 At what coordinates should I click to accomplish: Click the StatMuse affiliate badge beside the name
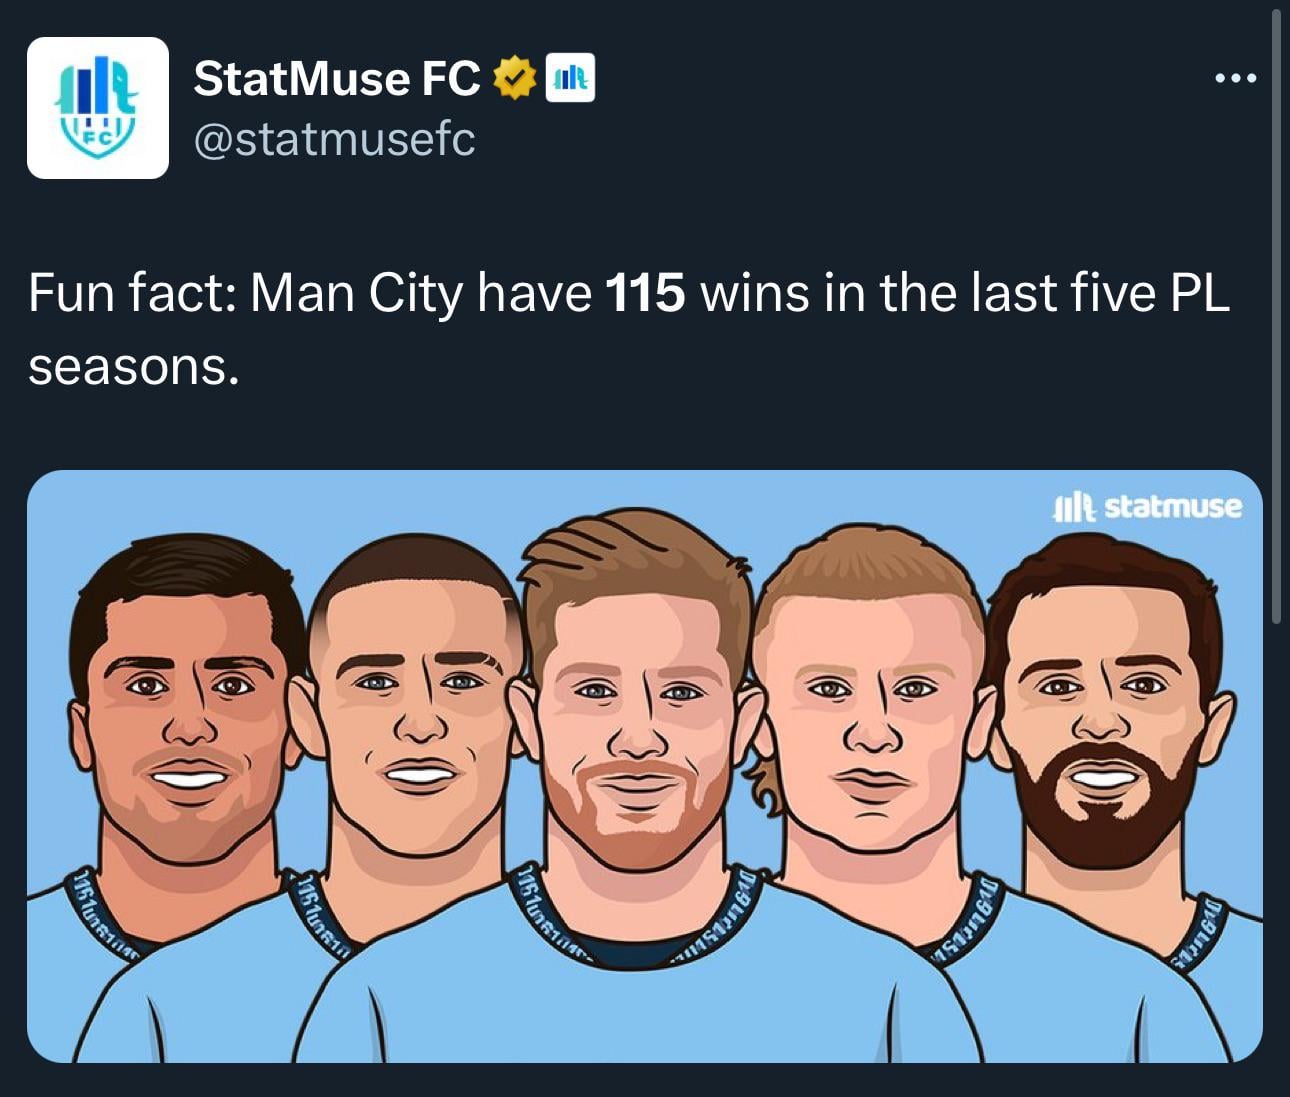tap(570, 78)
